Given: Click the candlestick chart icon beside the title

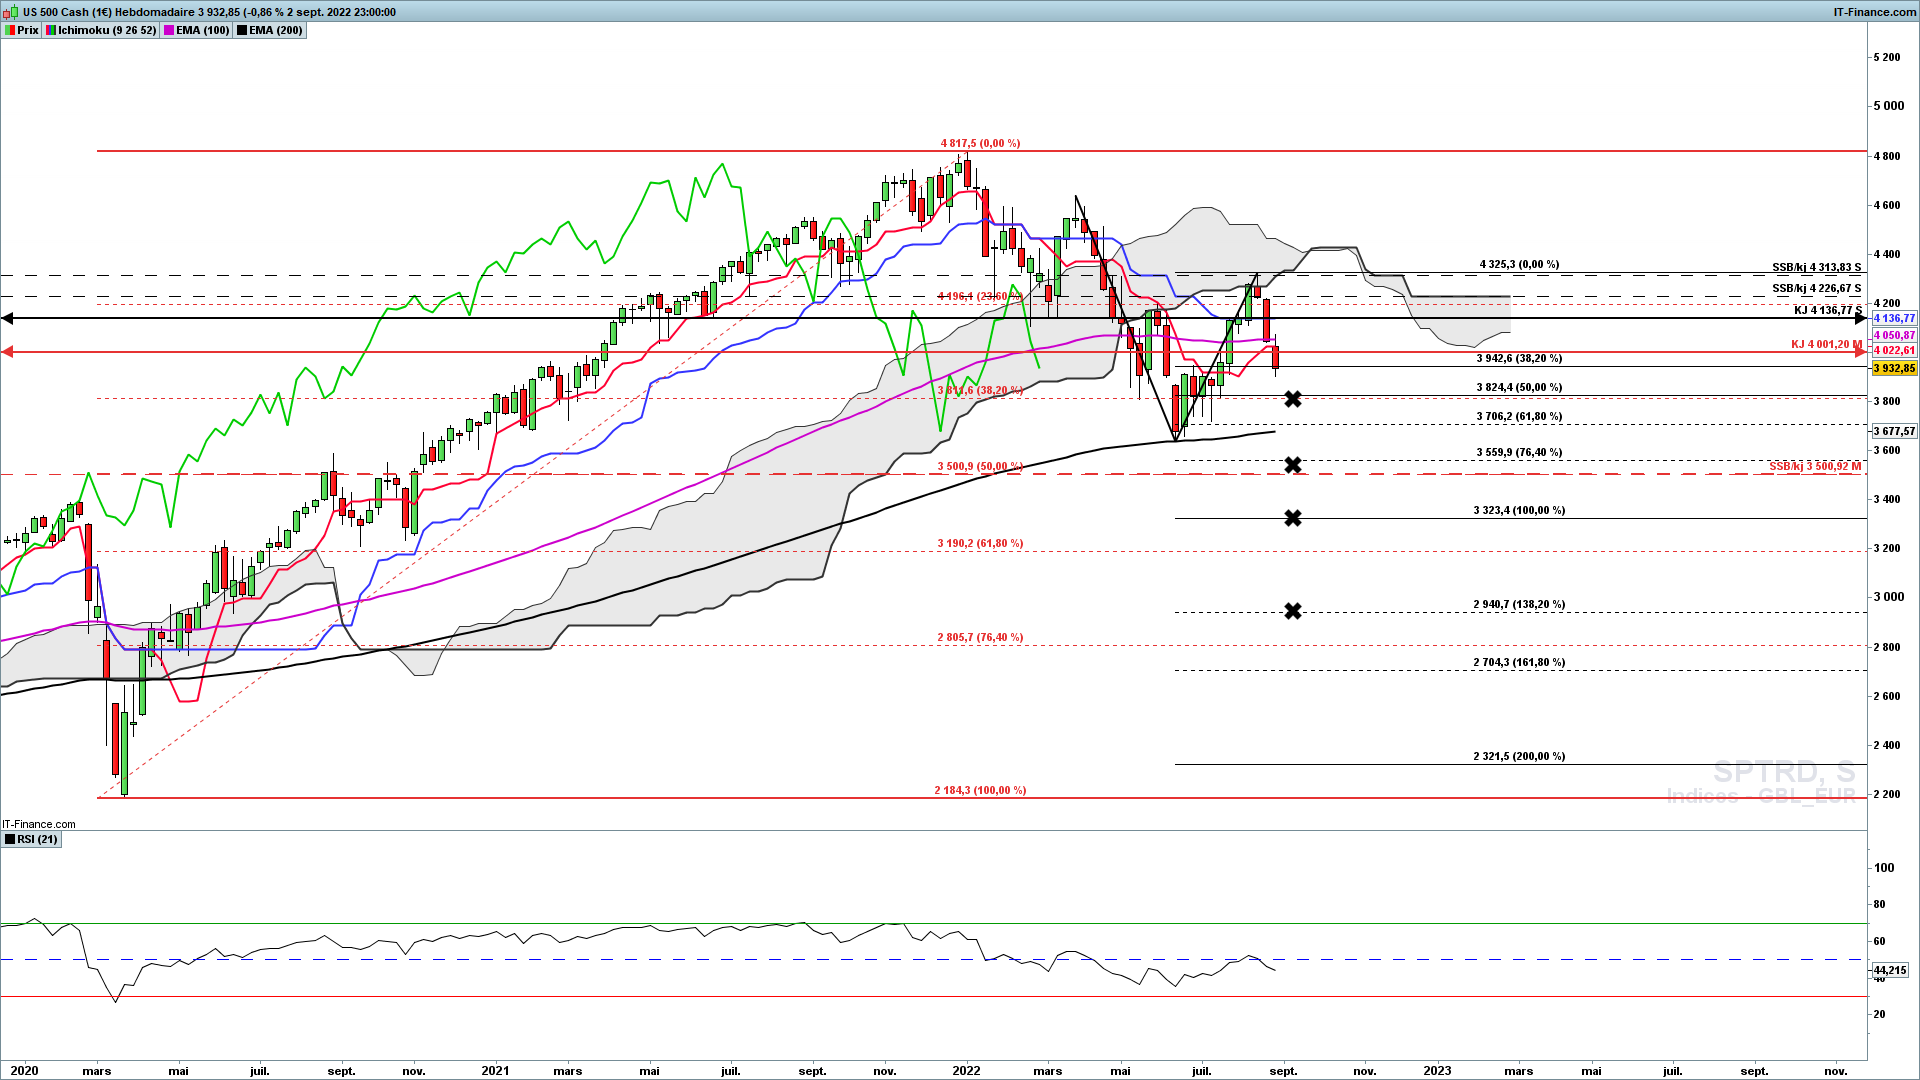Looking at the screenshot, I should tap(11, 12).
